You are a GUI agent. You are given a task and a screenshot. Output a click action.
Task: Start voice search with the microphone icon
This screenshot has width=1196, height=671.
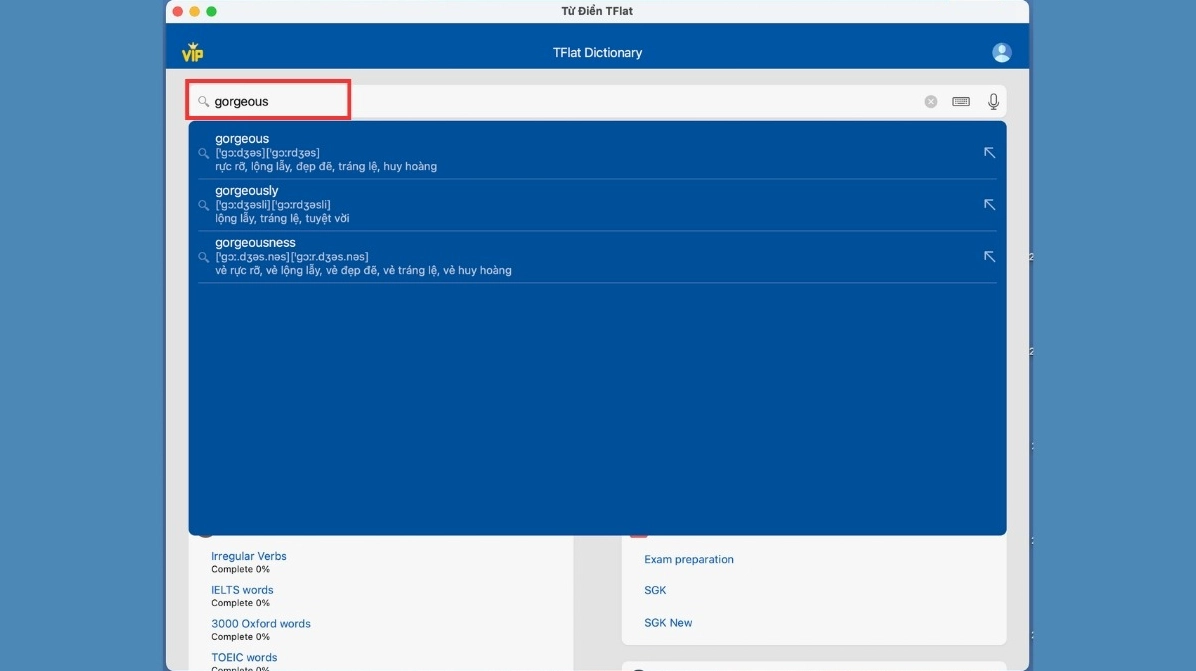pyautogui.click(x=992, y=101)
